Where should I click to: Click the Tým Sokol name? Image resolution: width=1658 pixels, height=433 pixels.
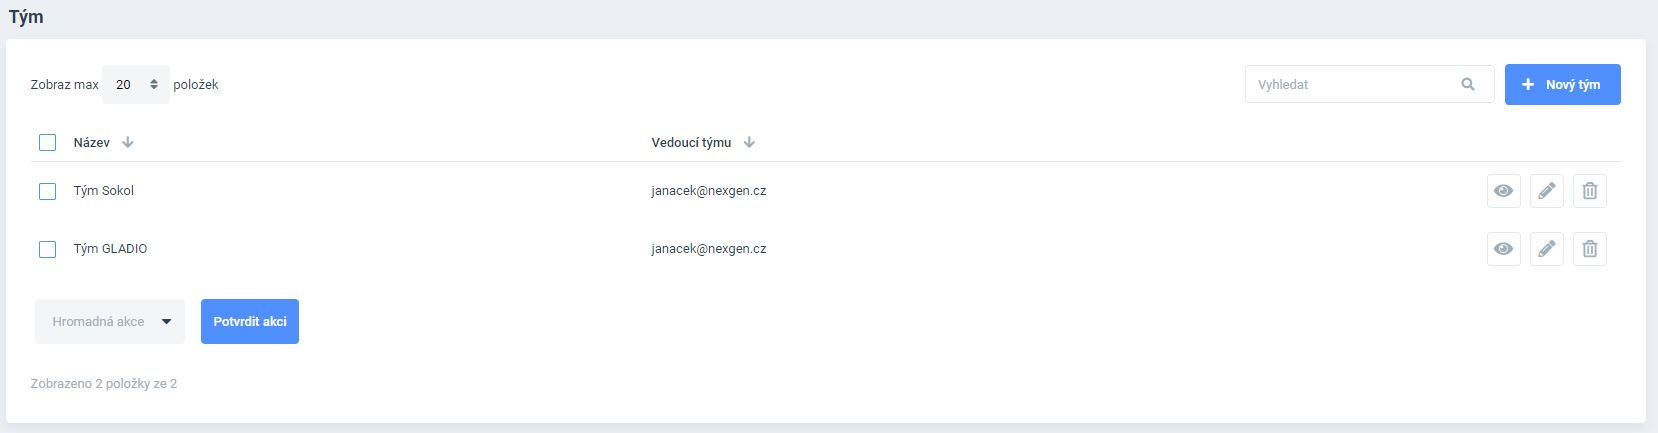pyautogui.click(x=103, y=191)
